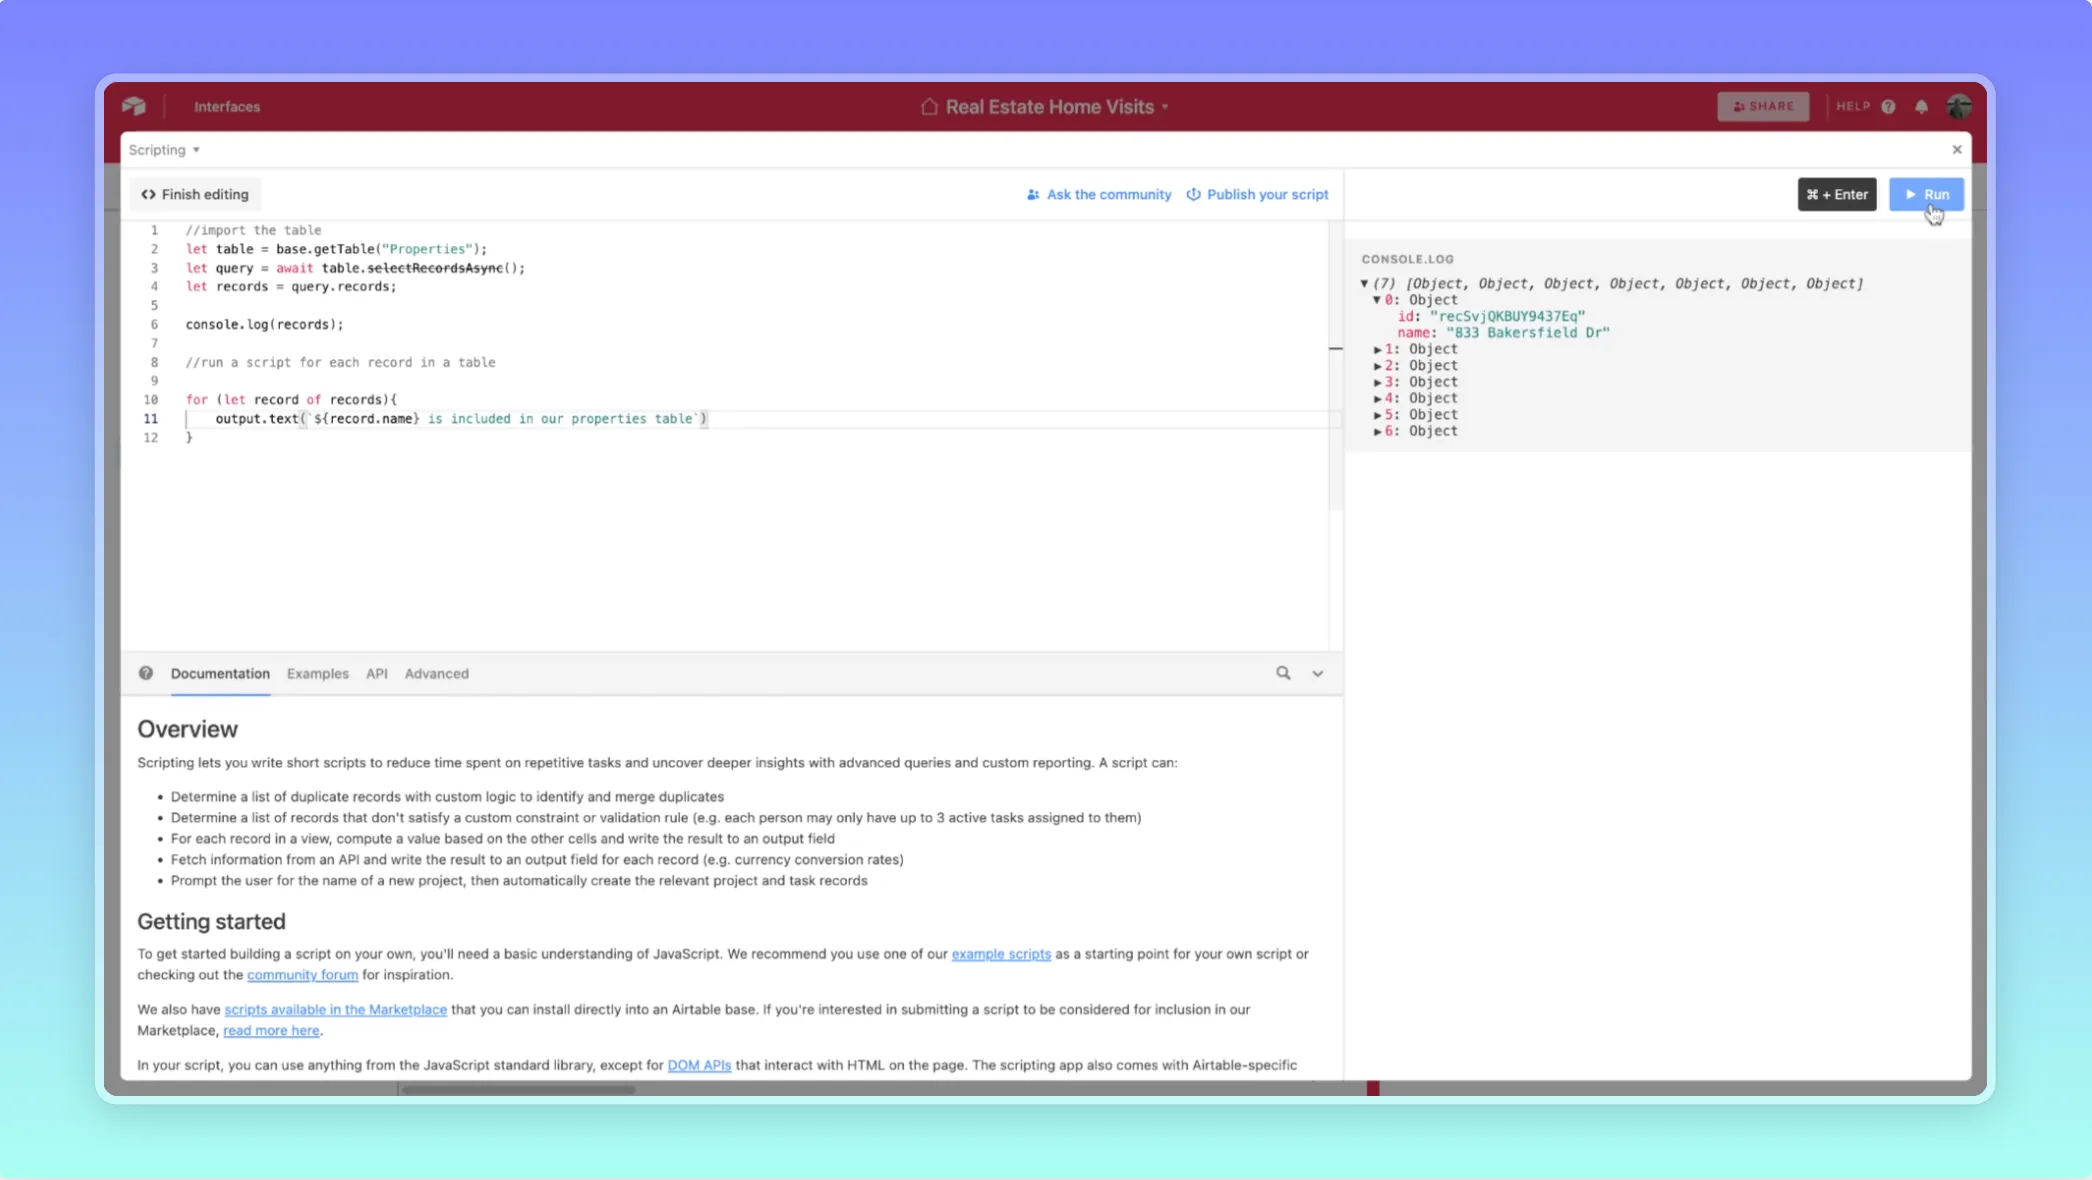
Task: Collapse the documentation panel with the chevron
Action: [x=1318, y=673]
